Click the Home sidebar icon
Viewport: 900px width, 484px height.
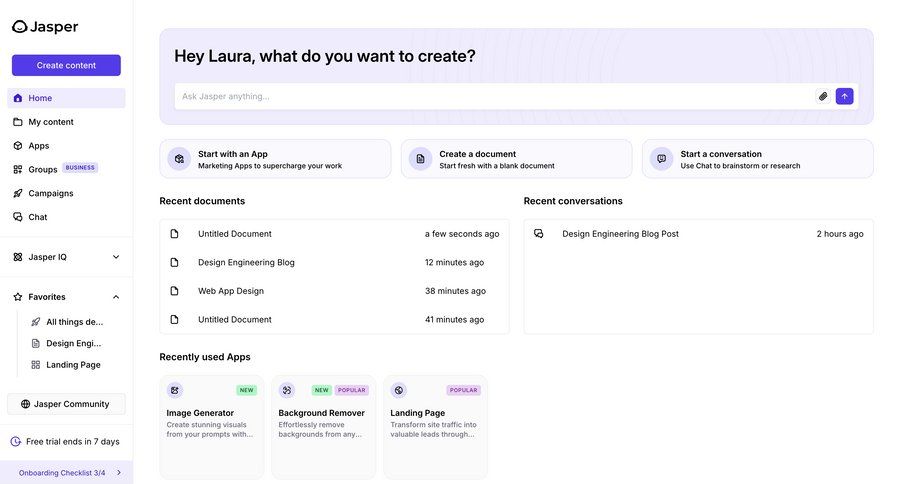18,98
